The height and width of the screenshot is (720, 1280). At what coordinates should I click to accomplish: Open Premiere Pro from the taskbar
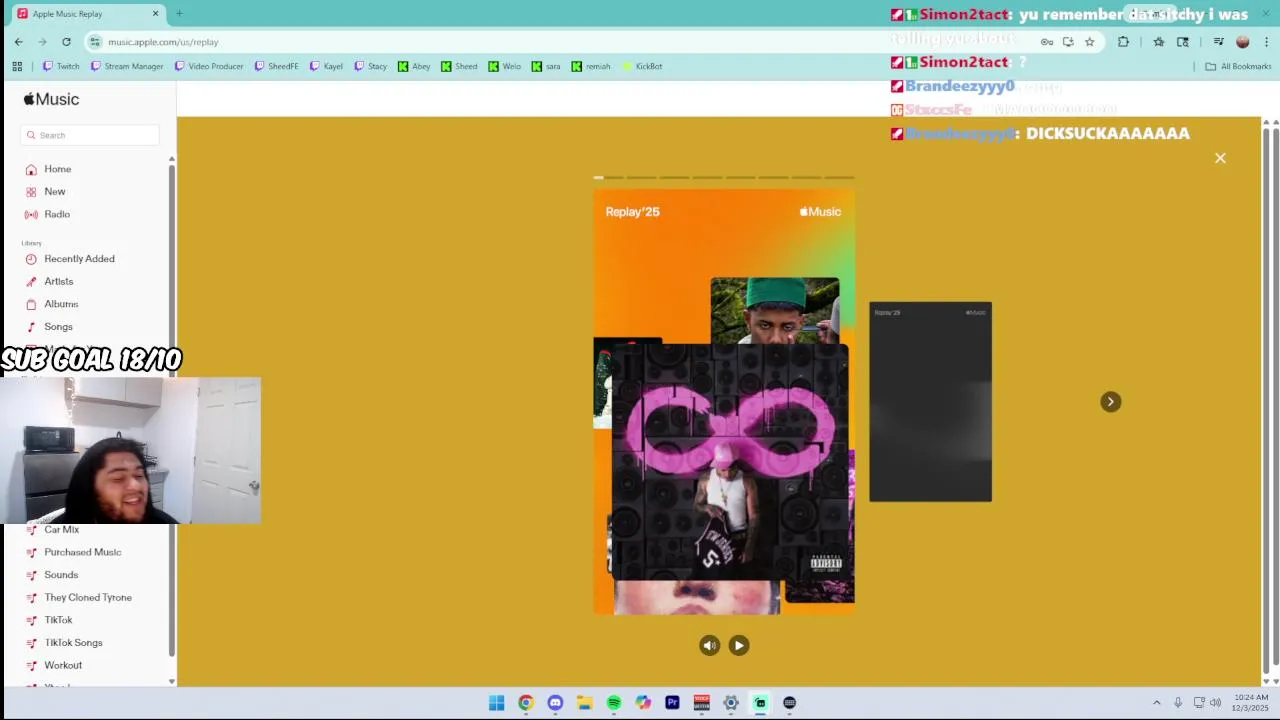point(672,703)
